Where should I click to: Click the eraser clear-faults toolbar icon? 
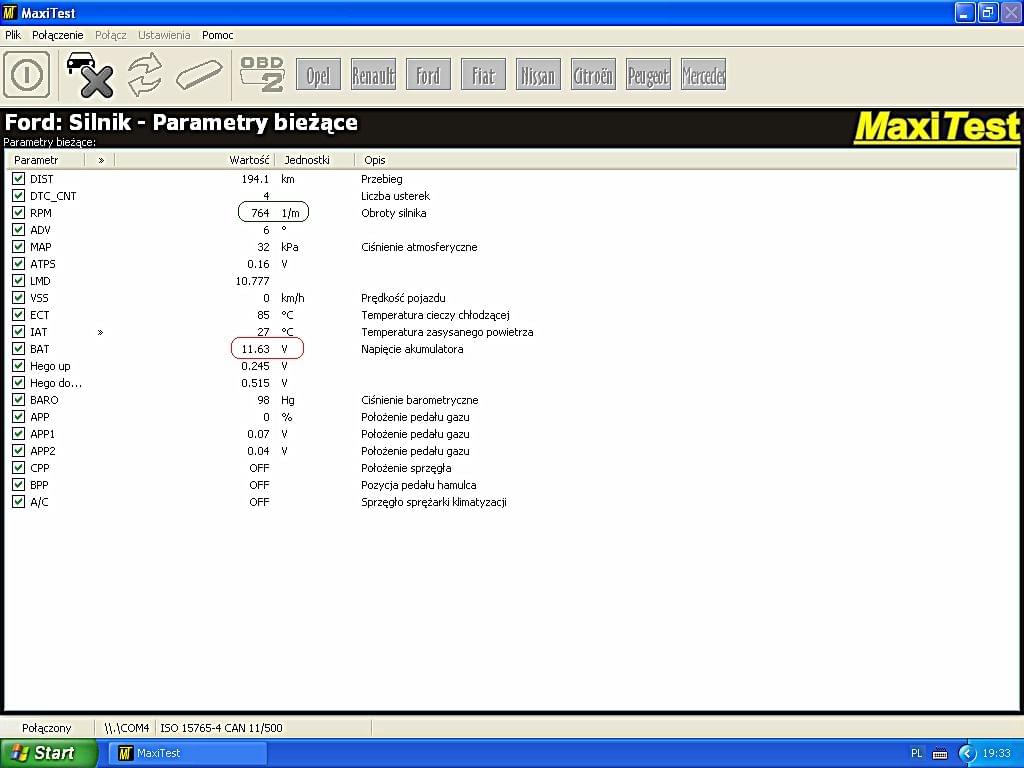[199, 74]
